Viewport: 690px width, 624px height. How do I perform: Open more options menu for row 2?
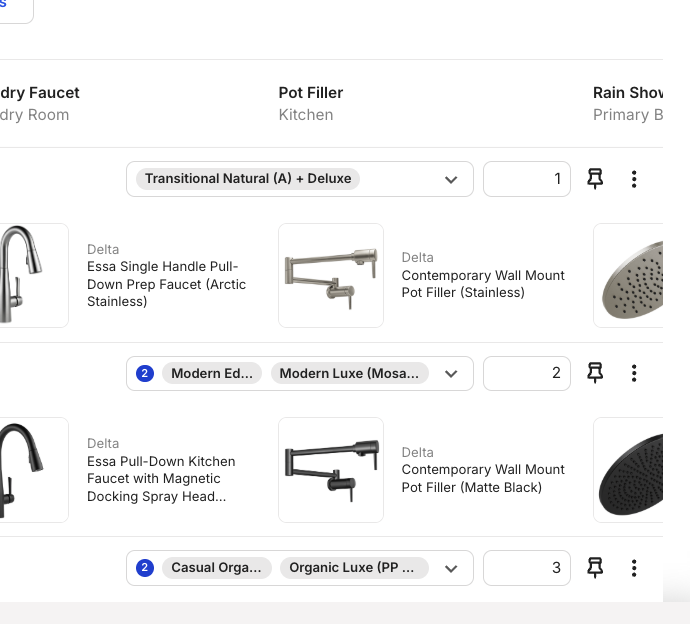[634, 373]
